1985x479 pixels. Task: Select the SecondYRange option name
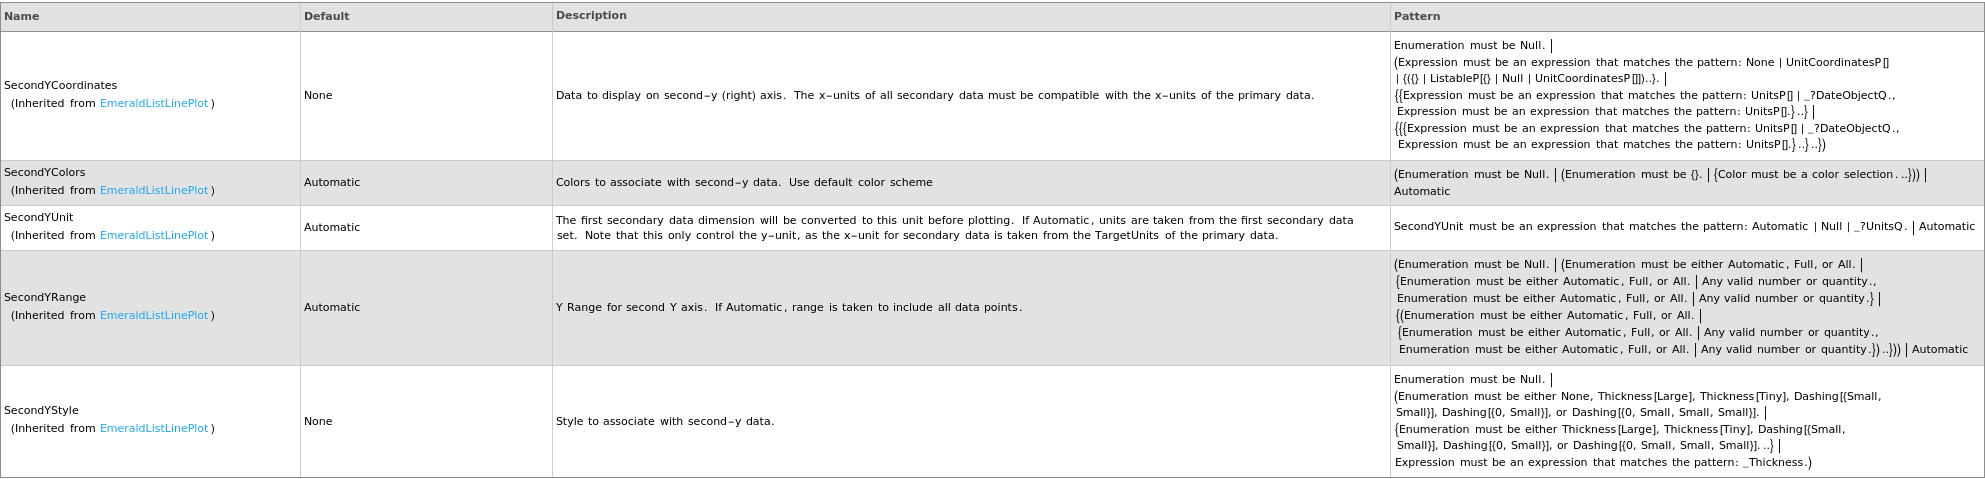click(x=45, y=298)
